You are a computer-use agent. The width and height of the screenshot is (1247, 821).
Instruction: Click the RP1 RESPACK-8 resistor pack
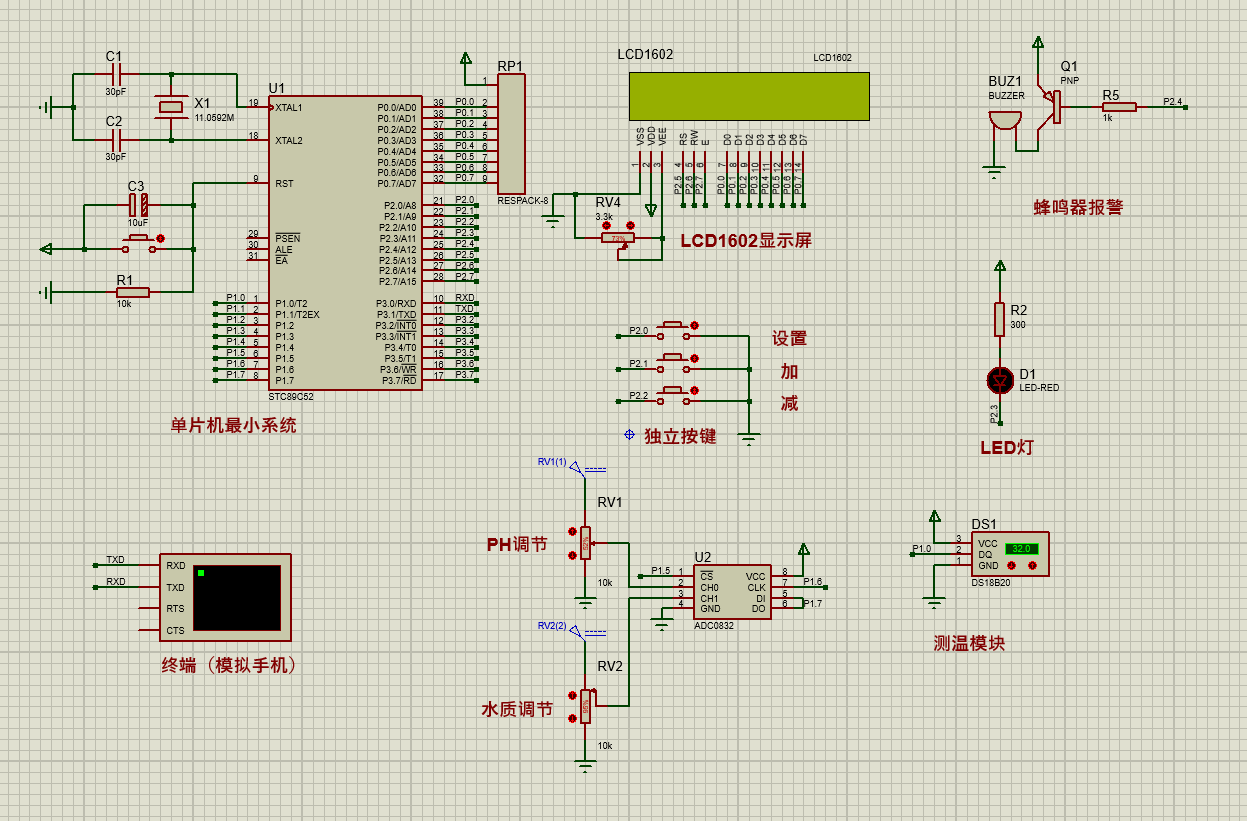pyautogui.click(x=511, y=135)
